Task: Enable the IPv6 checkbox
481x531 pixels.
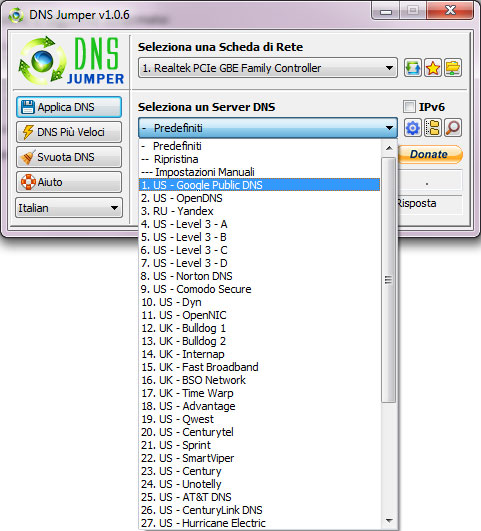Action: click(x=409, y=107)
